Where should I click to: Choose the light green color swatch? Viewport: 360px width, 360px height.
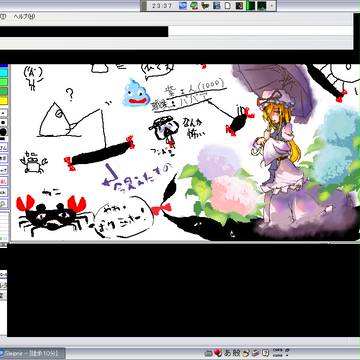coord(4,82)
